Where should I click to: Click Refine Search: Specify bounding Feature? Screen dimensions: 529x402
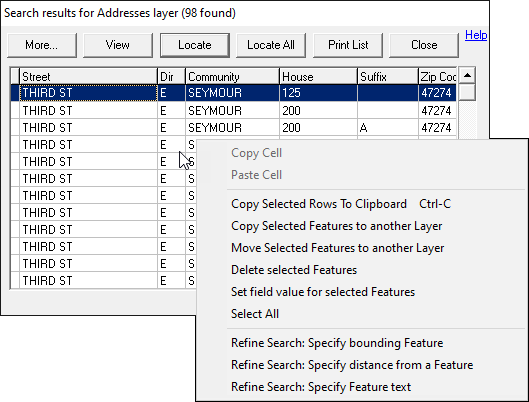point(337,343)
